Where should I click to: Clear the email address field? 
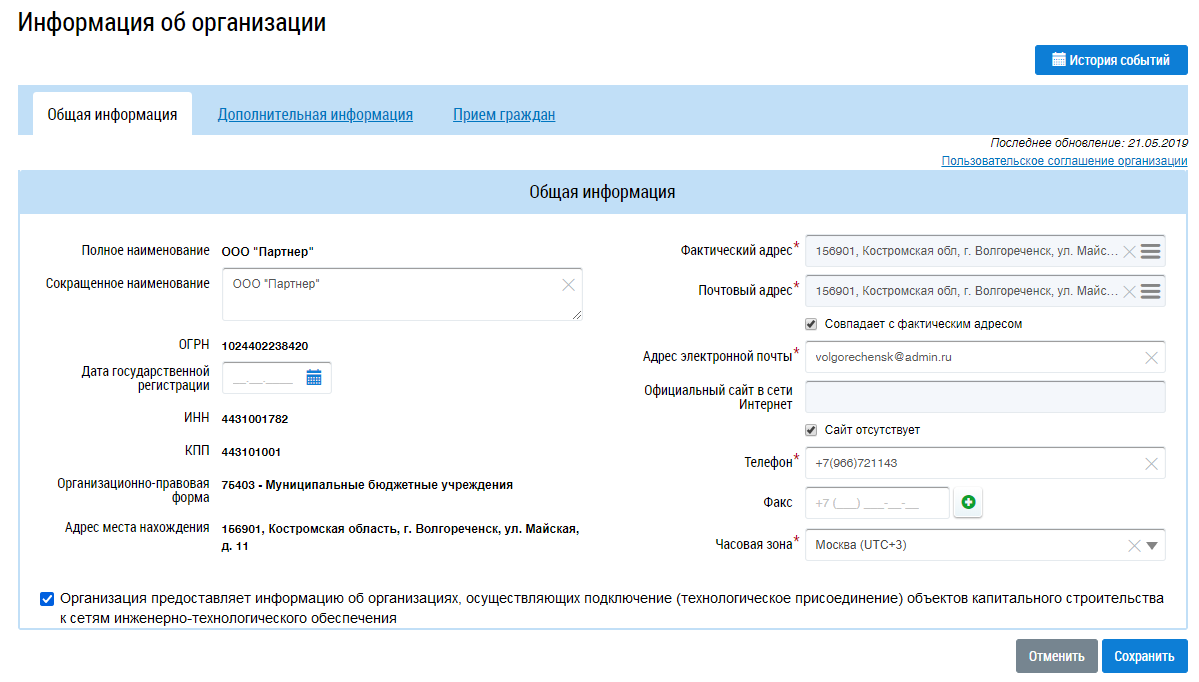(x=1151, y=357)
